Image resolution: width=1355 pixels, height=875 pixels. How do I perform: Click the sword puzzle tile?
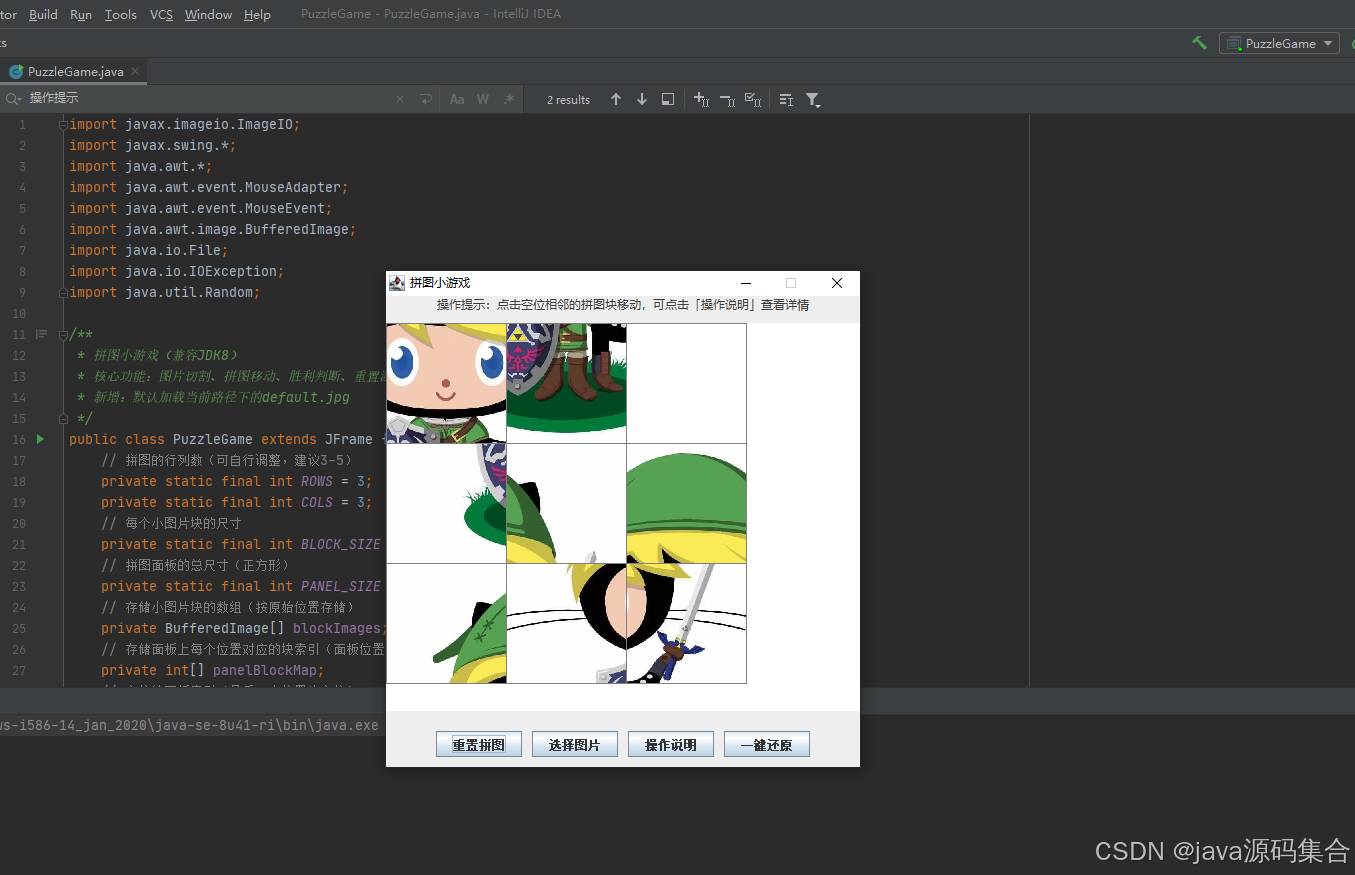click(686, 623)
